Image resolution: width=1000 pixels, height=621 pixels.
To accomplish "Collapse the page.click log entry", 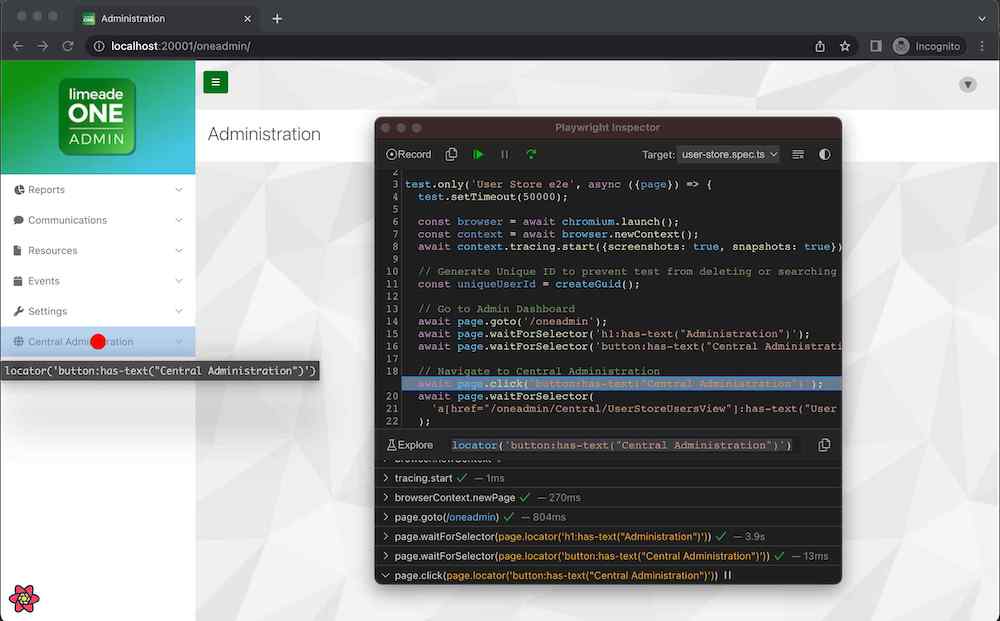I will (386, 576).
